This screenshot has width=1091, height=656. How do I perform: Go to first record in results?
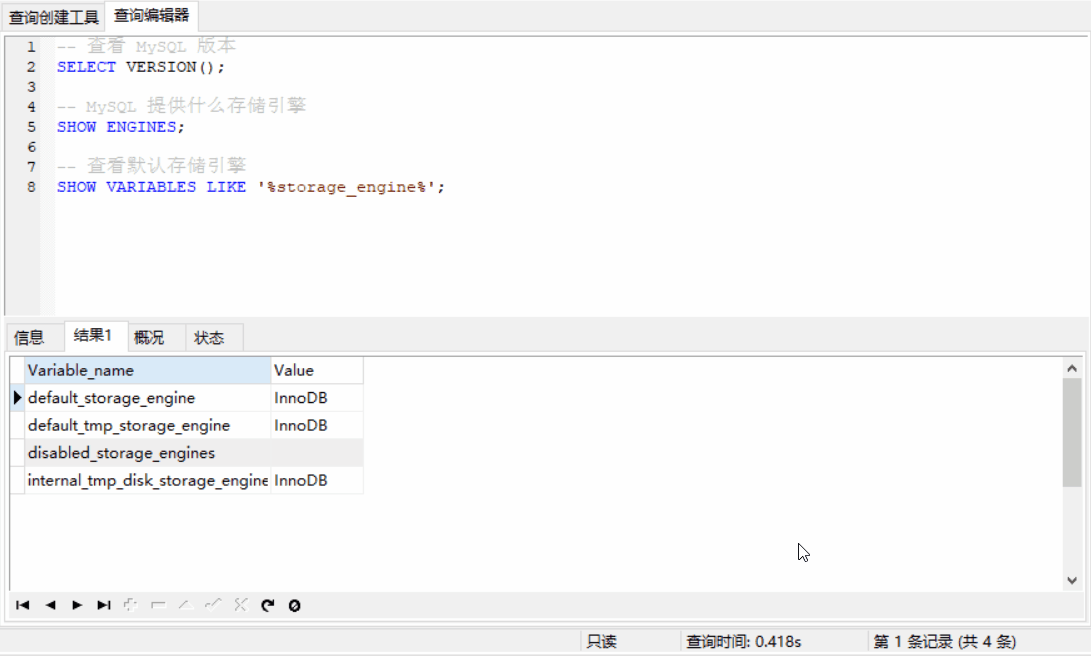tap(23, 605)
